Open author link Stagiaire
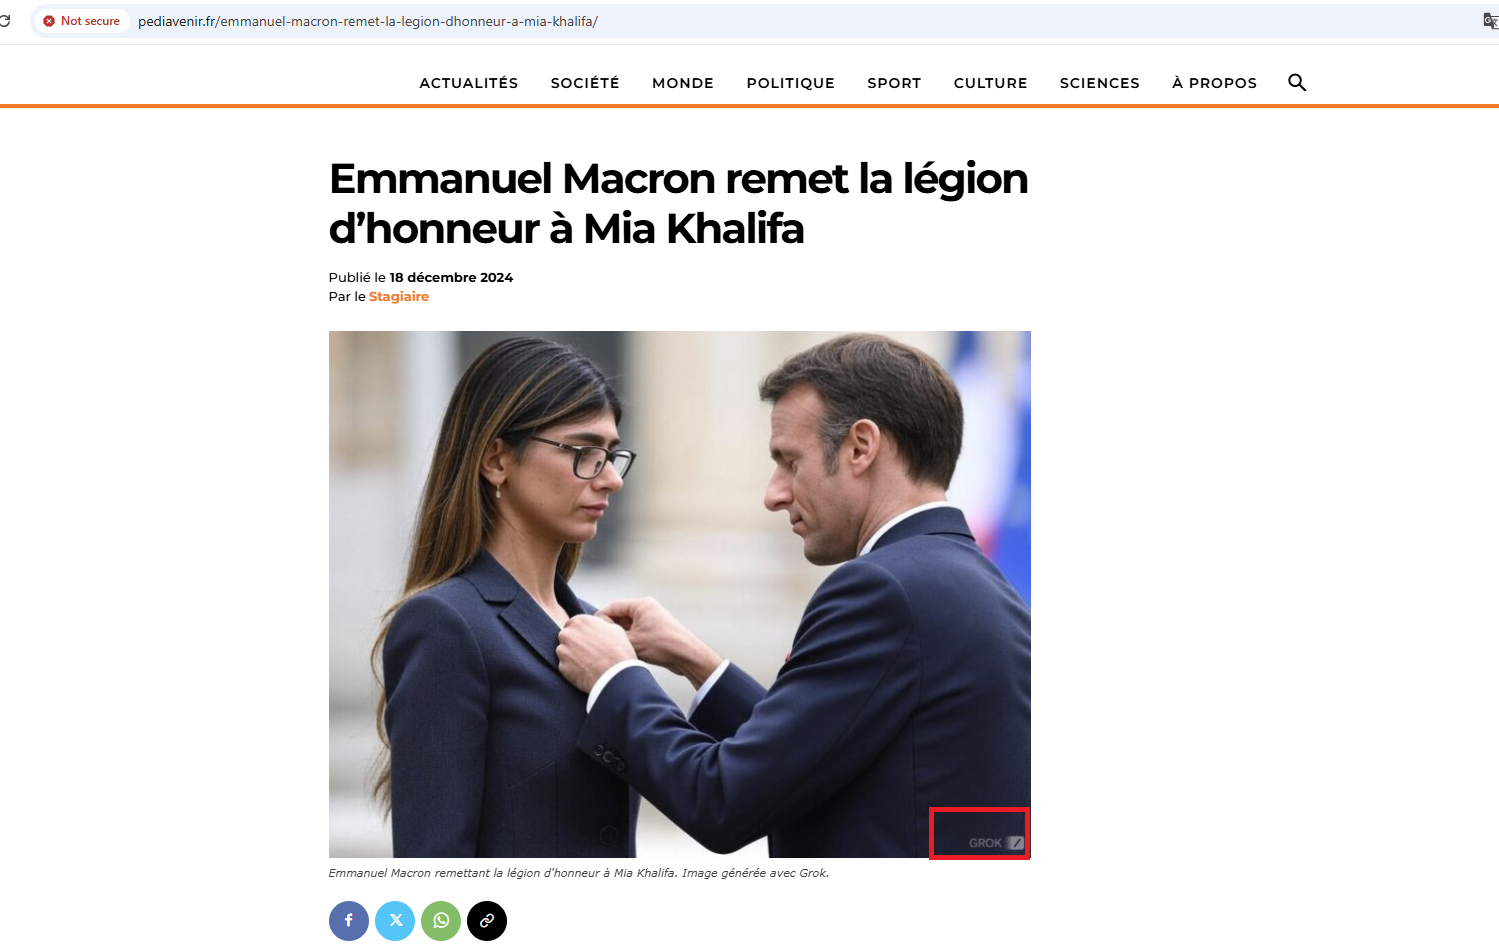The width and height of the screenshot is (1499, 950). coord(399,297)
